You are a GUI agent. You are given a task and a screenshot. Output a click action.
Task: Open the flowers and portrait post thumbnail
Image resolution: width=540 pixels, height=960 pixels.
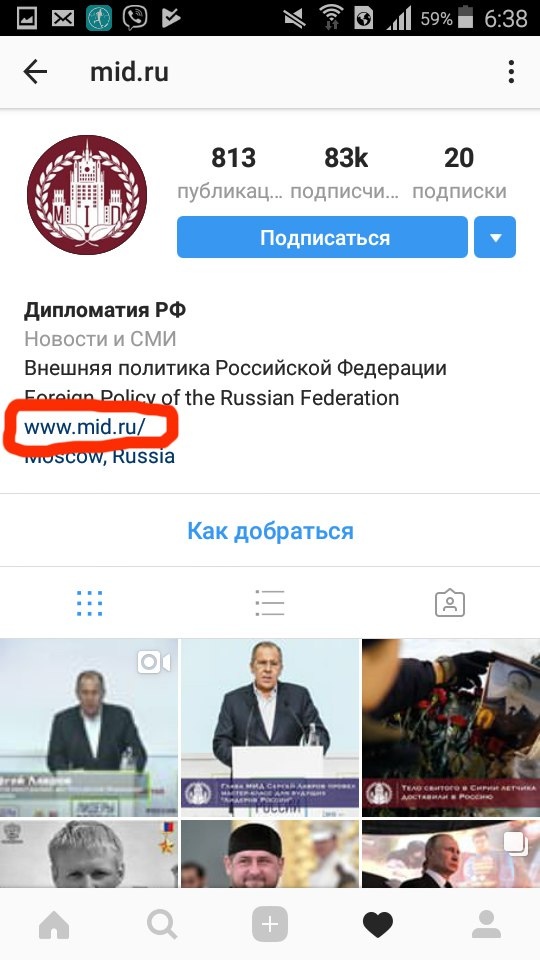point(451,727)
